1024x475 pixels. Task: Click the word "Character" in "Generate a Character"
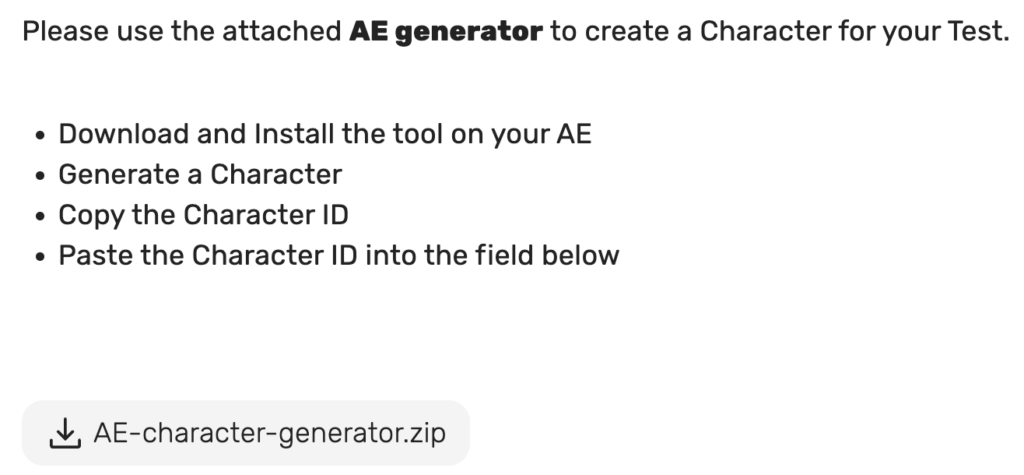276,174
